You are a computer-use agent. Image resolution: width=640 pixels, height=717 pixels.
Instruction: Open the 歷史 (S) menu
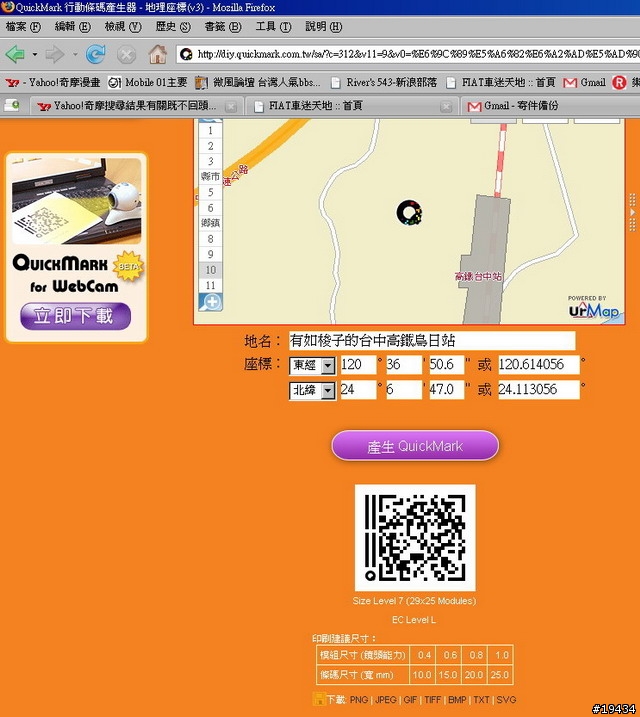173,27
